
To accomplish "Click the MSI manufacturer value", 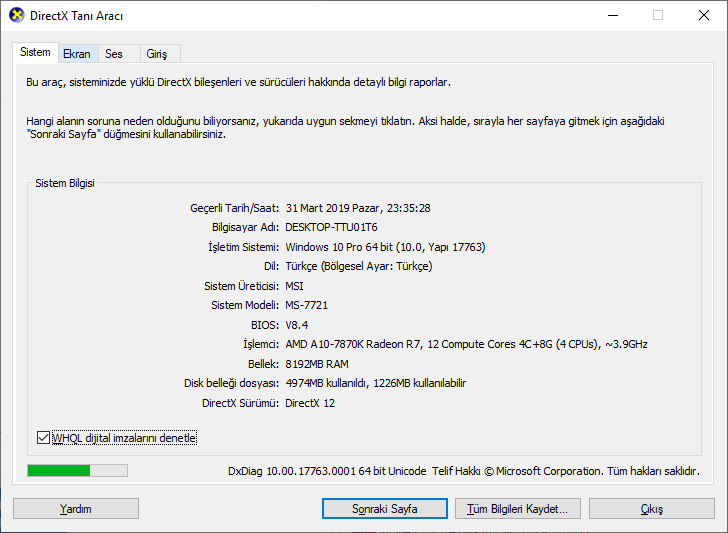I will [x=294, y=286].
